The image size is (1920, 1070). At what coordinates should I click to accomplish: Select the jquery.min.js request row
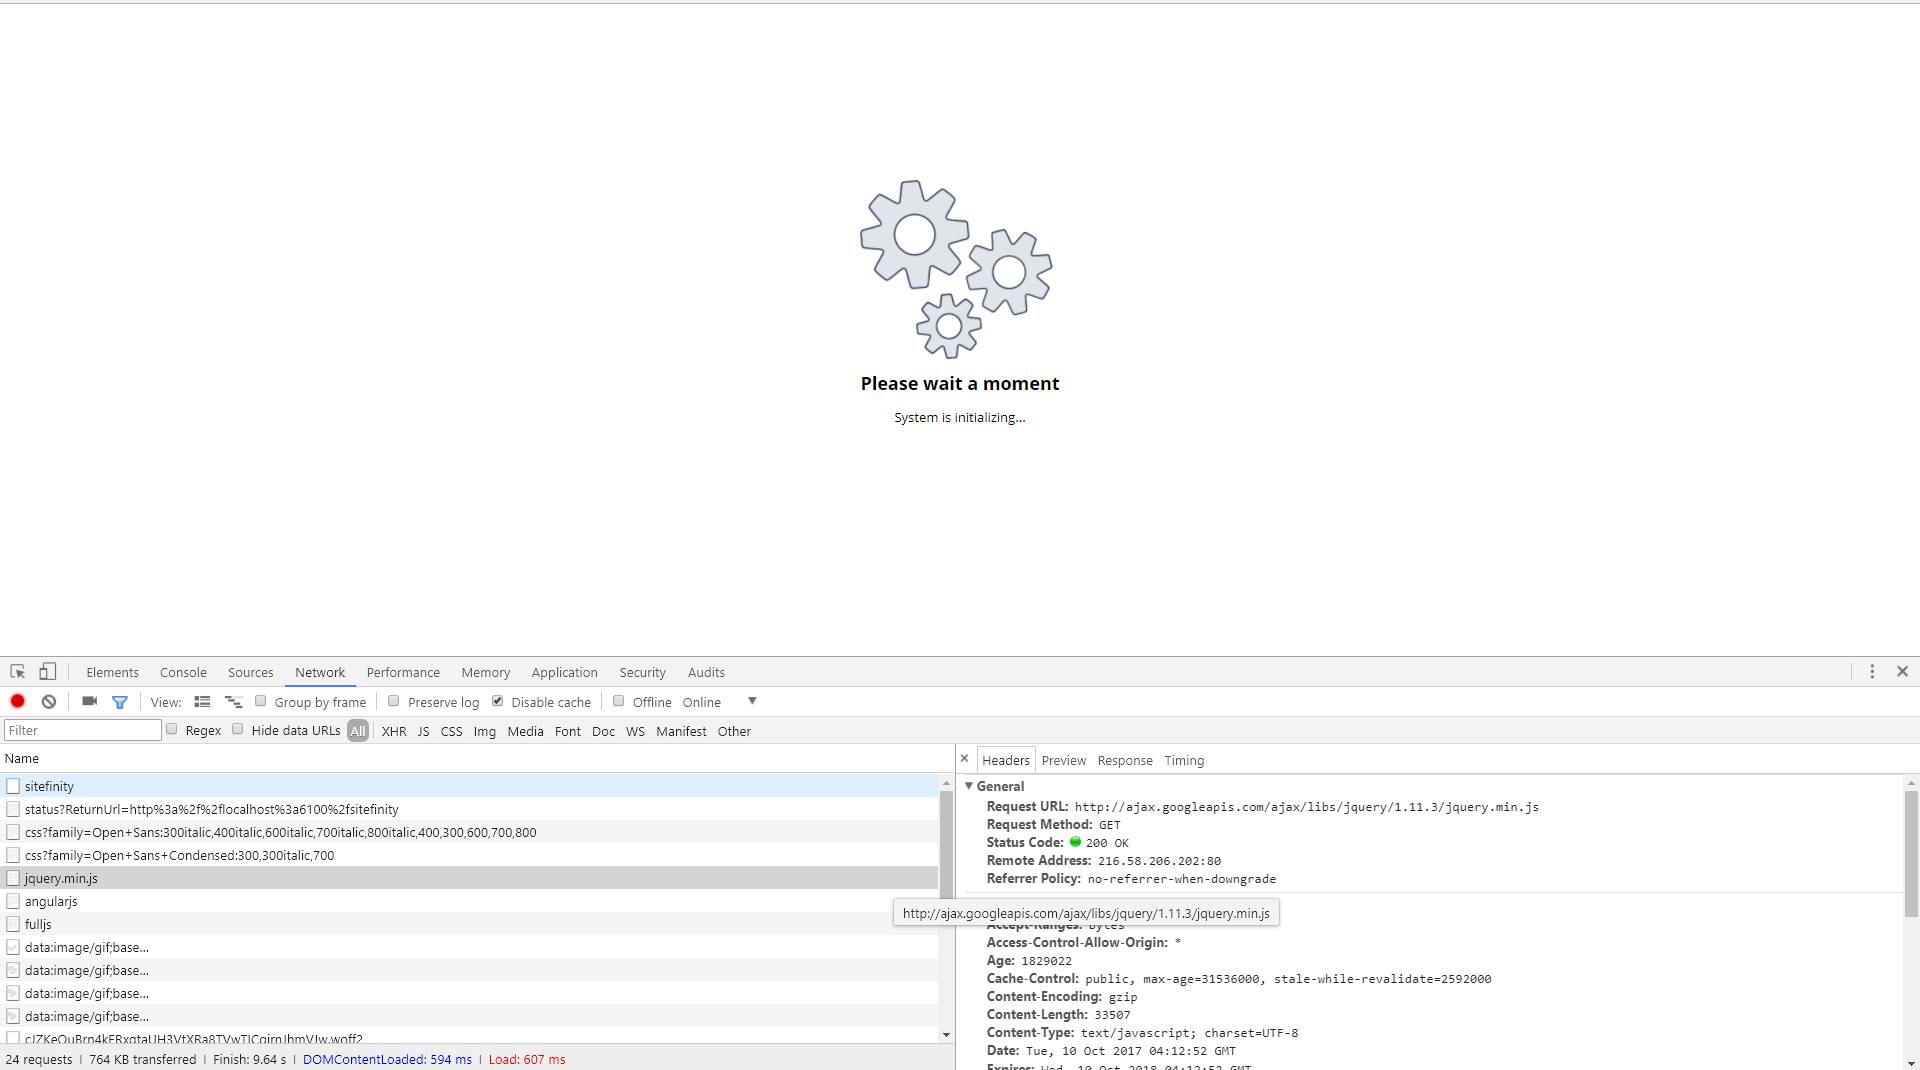tap(469, 878)
